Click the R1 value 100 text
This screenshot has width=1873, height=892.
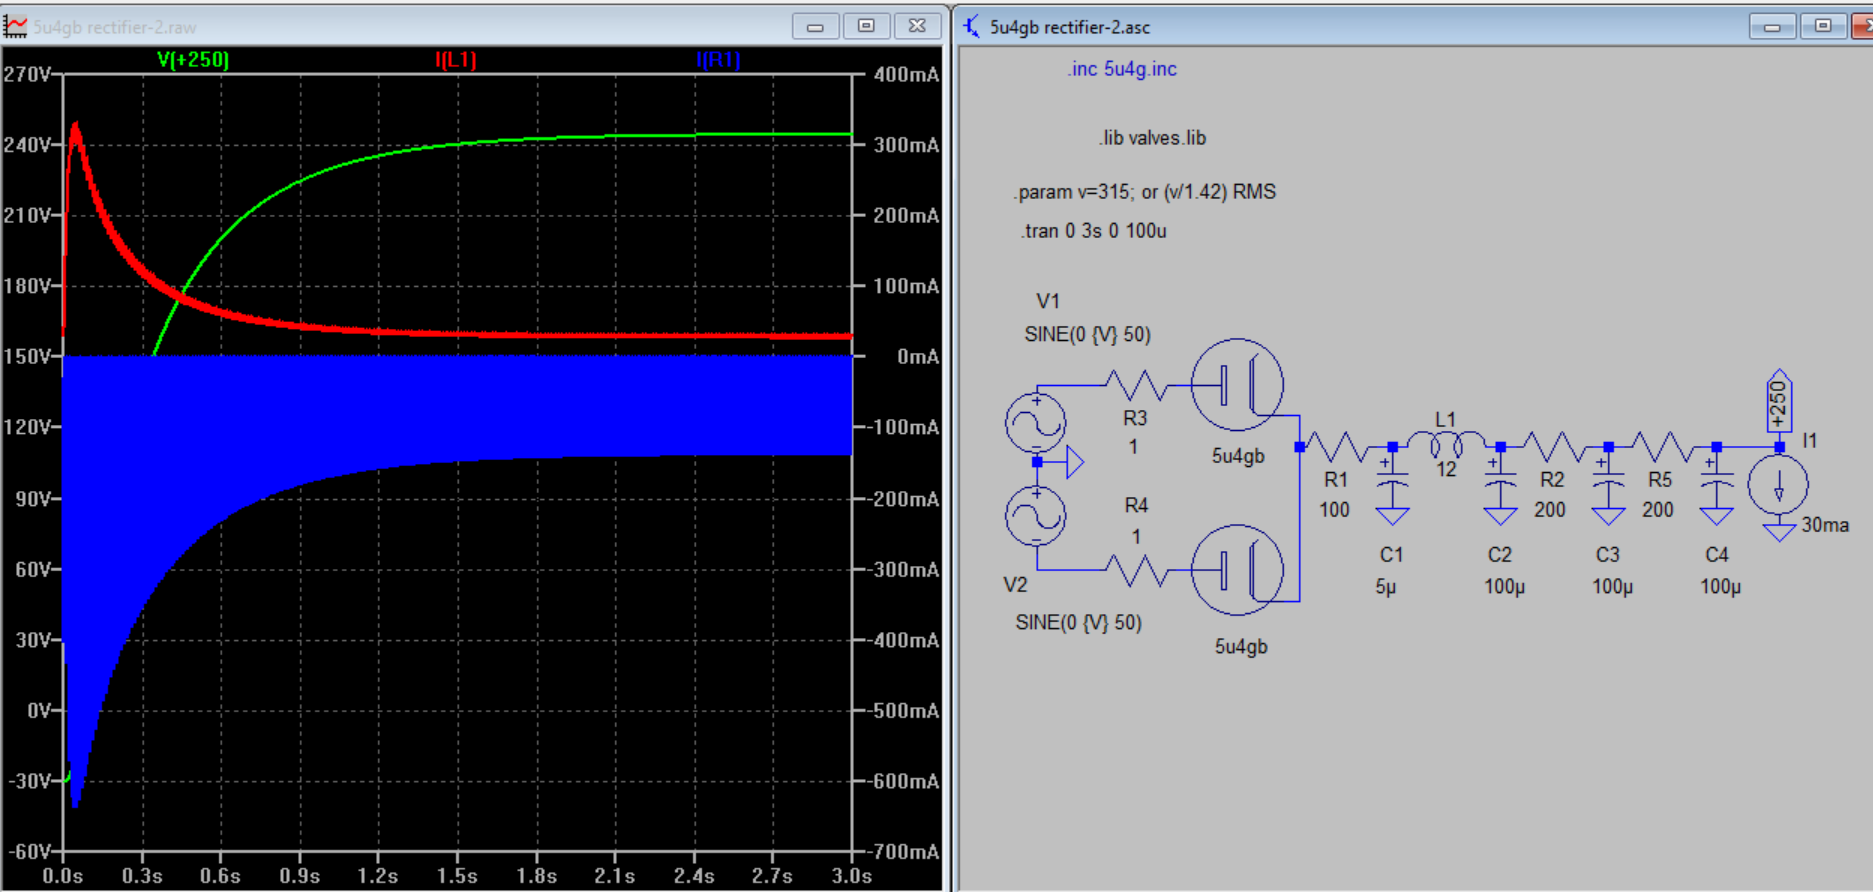(x=1334, y=510)
